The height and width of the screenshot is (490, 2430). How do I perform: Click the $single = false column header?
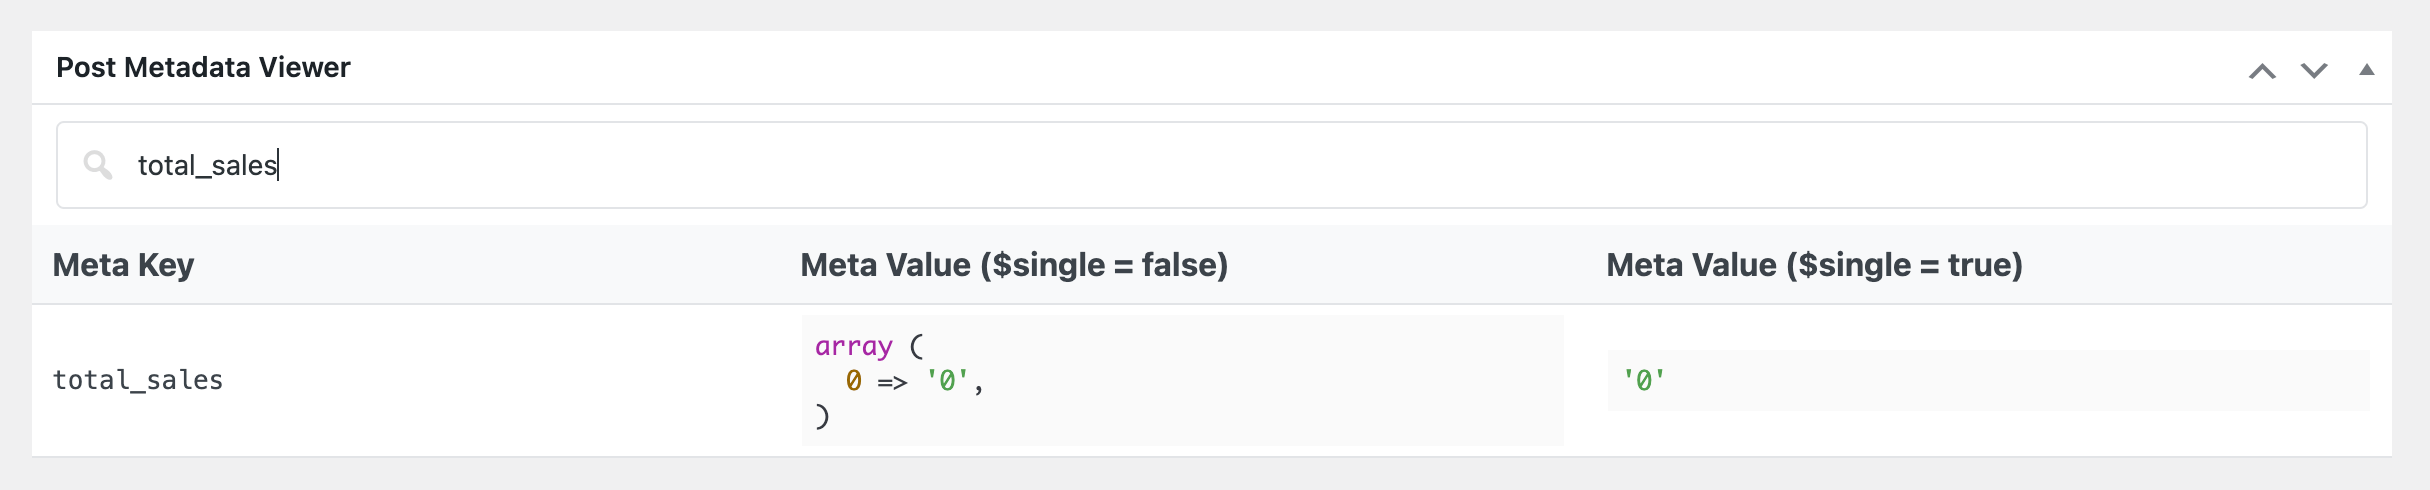point(1014,265)
